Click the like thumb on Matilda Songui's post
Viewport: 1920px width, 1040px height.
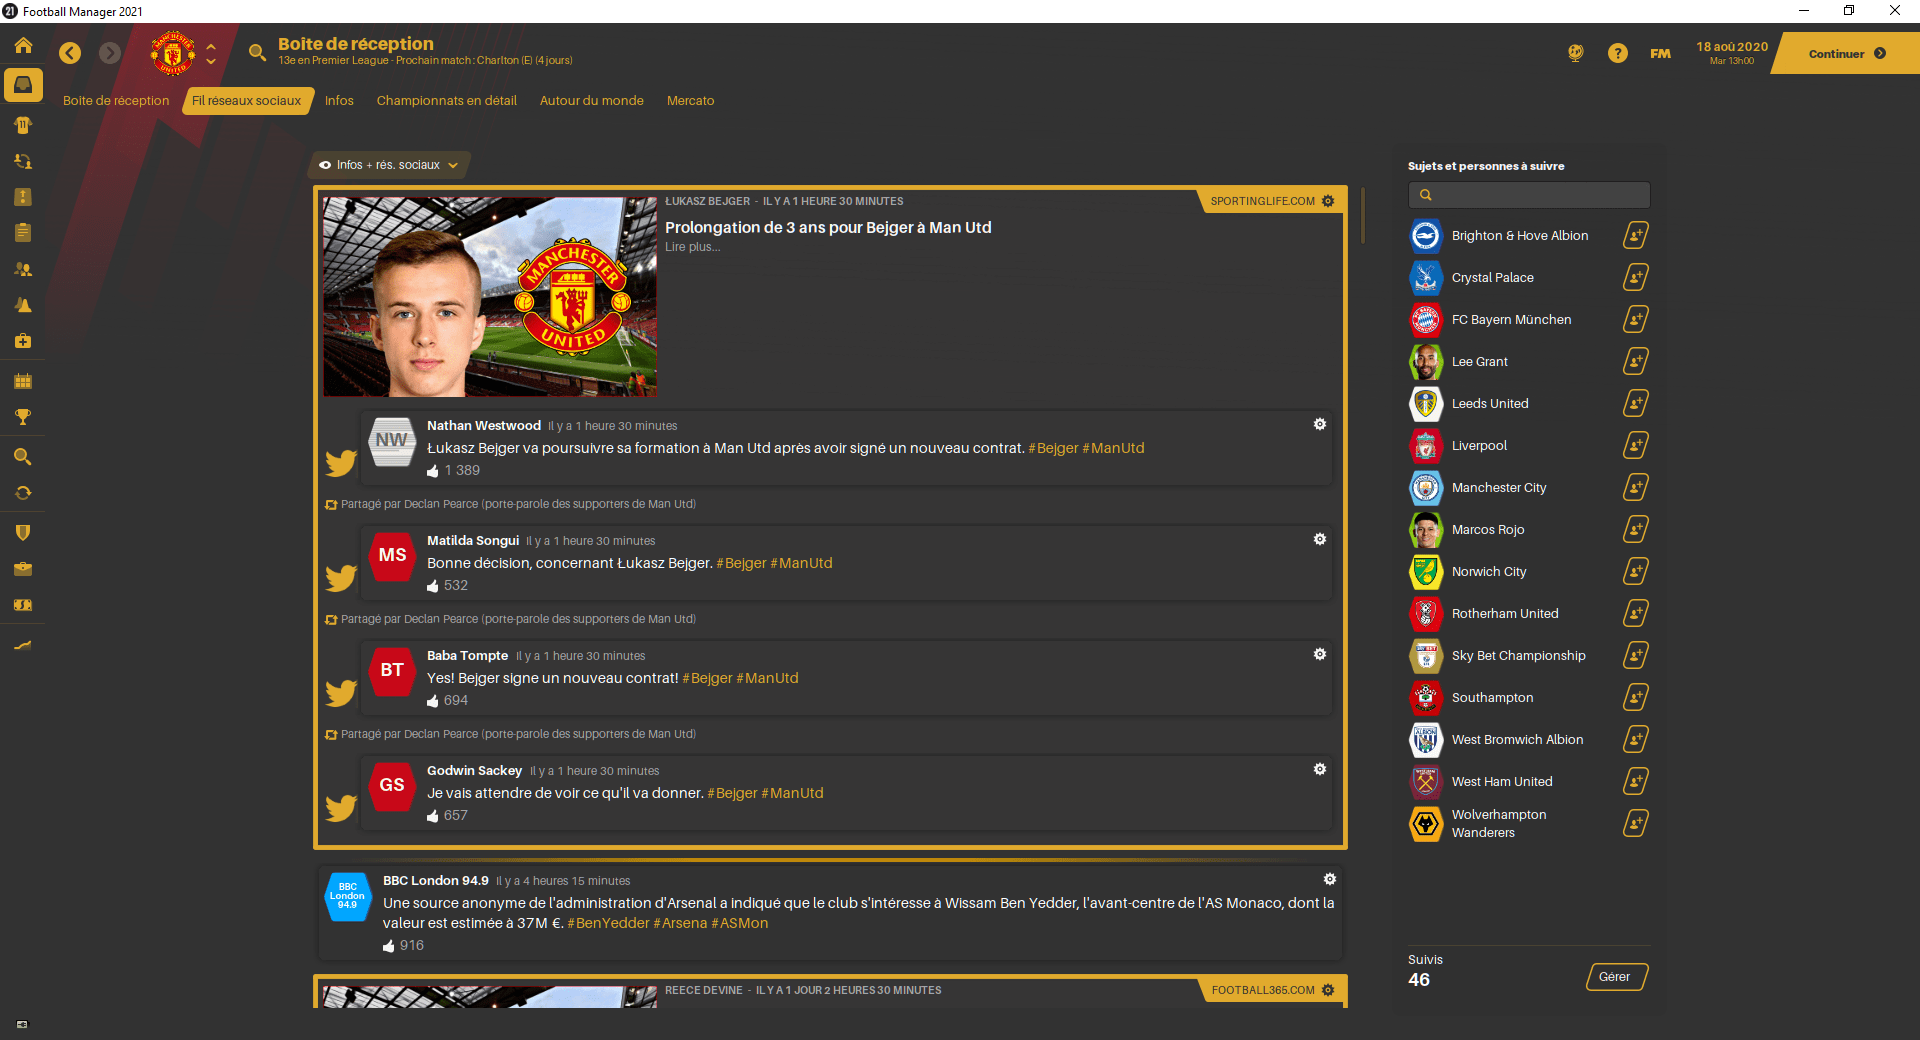(433, 586)
